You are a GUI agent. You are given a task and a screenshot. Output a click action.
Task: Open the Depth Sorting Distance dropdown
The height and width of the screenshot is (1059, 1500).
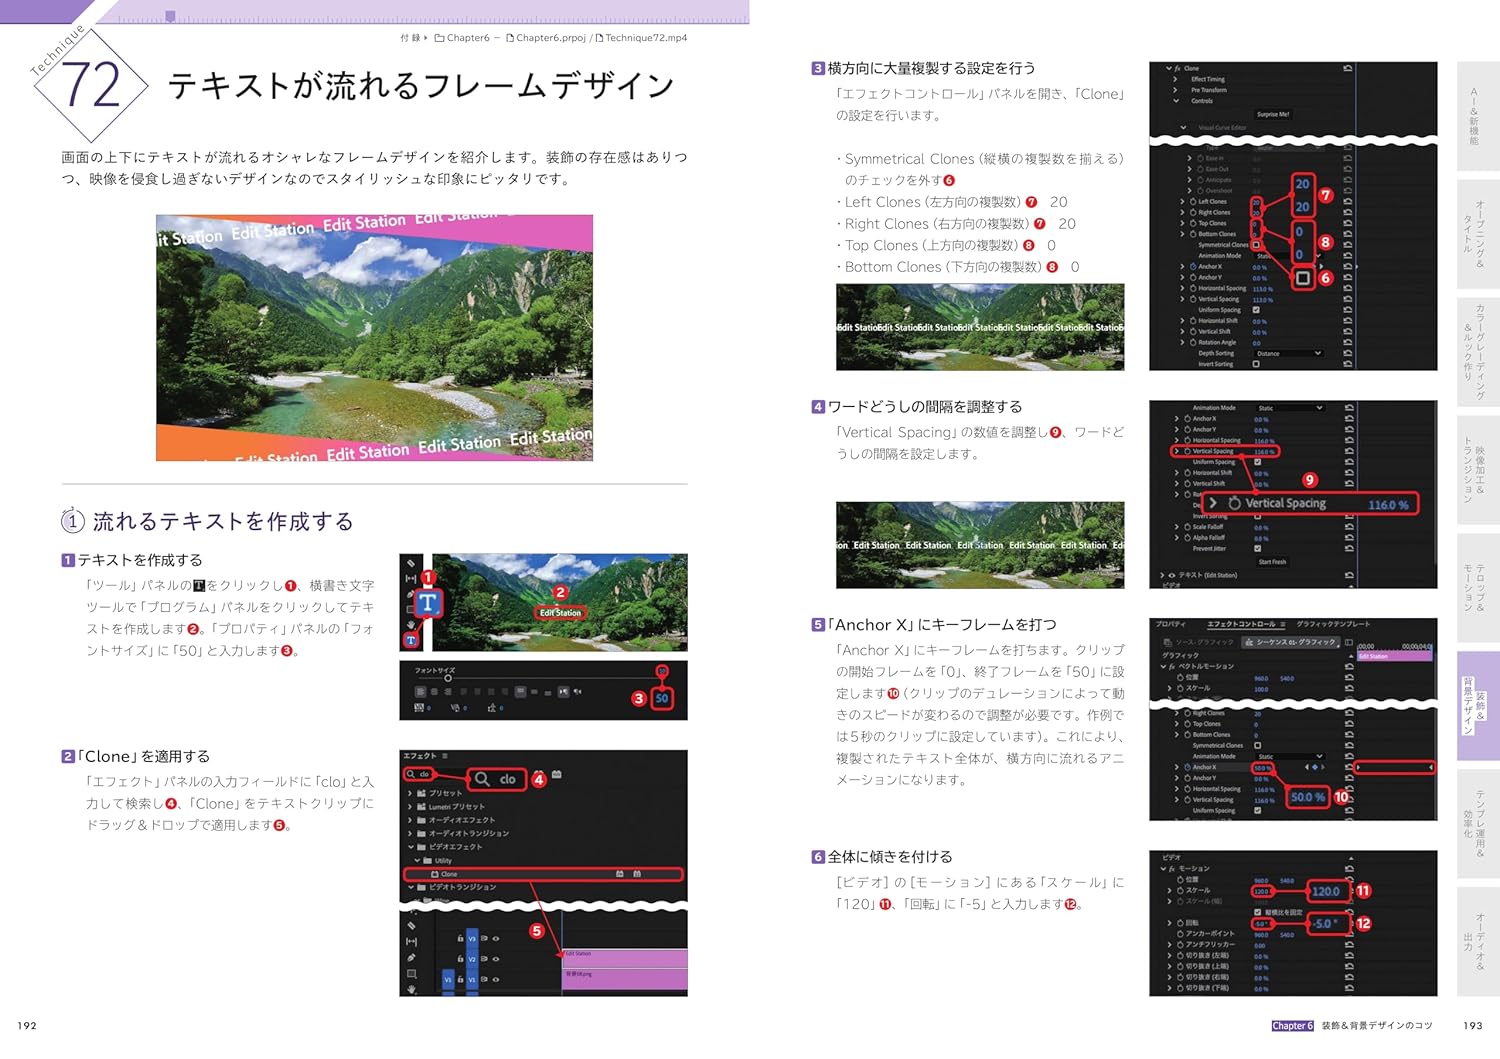pyautogui.click(x=1287, y=353)
